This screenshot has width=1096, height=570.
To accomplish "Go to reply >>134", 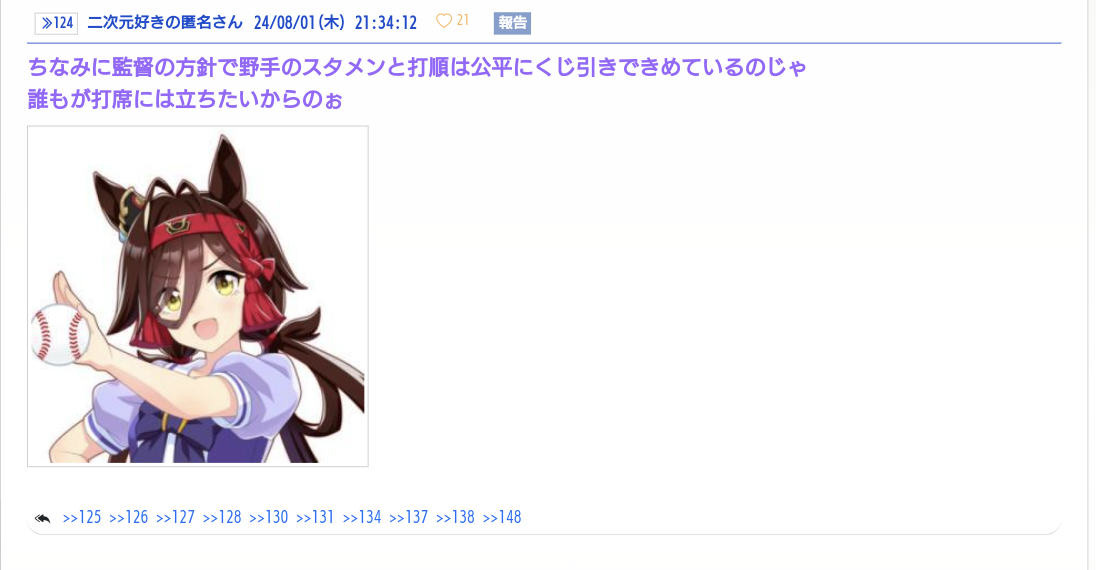I will click(x=362, y=518).
